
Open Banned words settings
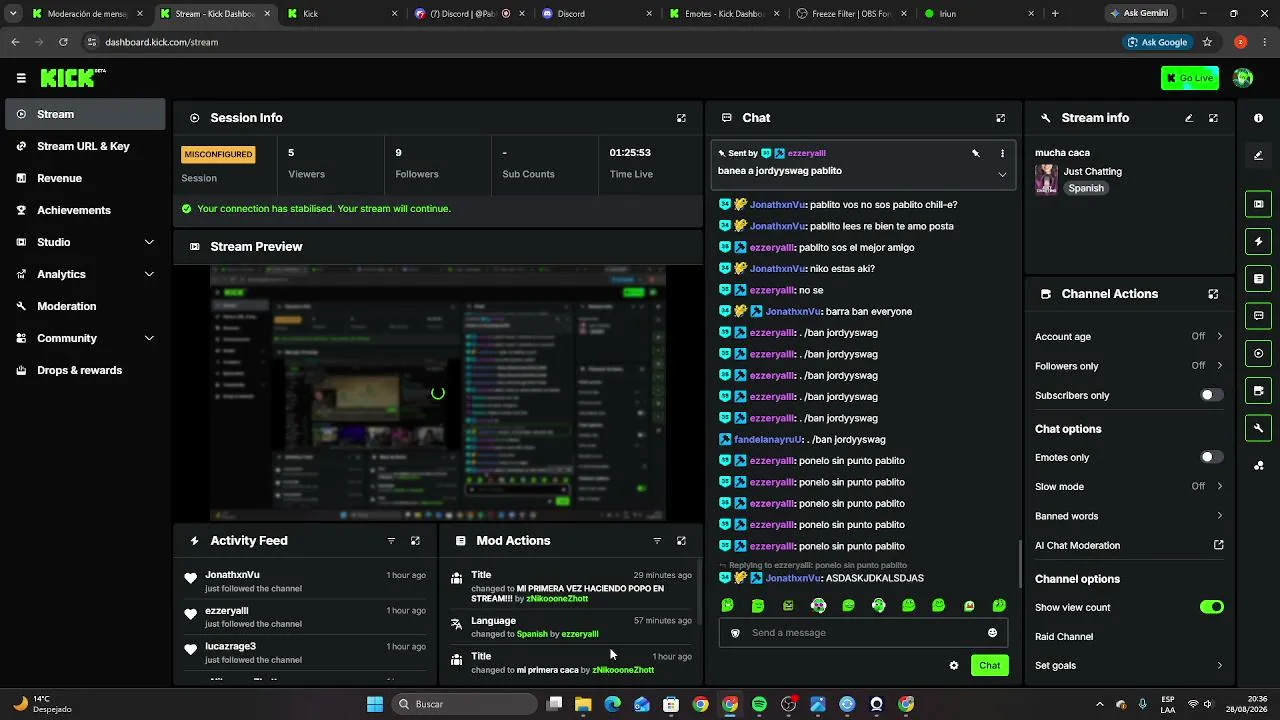[1129, 516]
